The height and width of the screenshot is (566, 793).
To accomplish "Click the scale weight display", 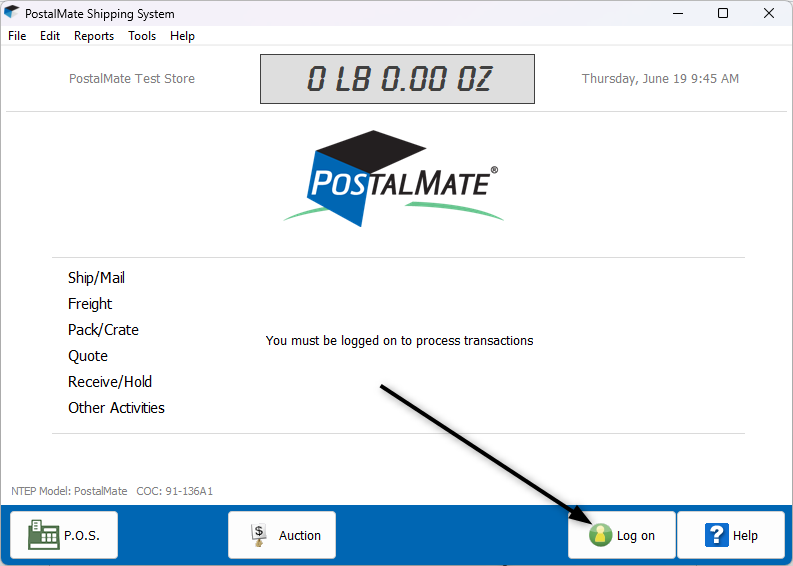I will [x=398, y=79].
